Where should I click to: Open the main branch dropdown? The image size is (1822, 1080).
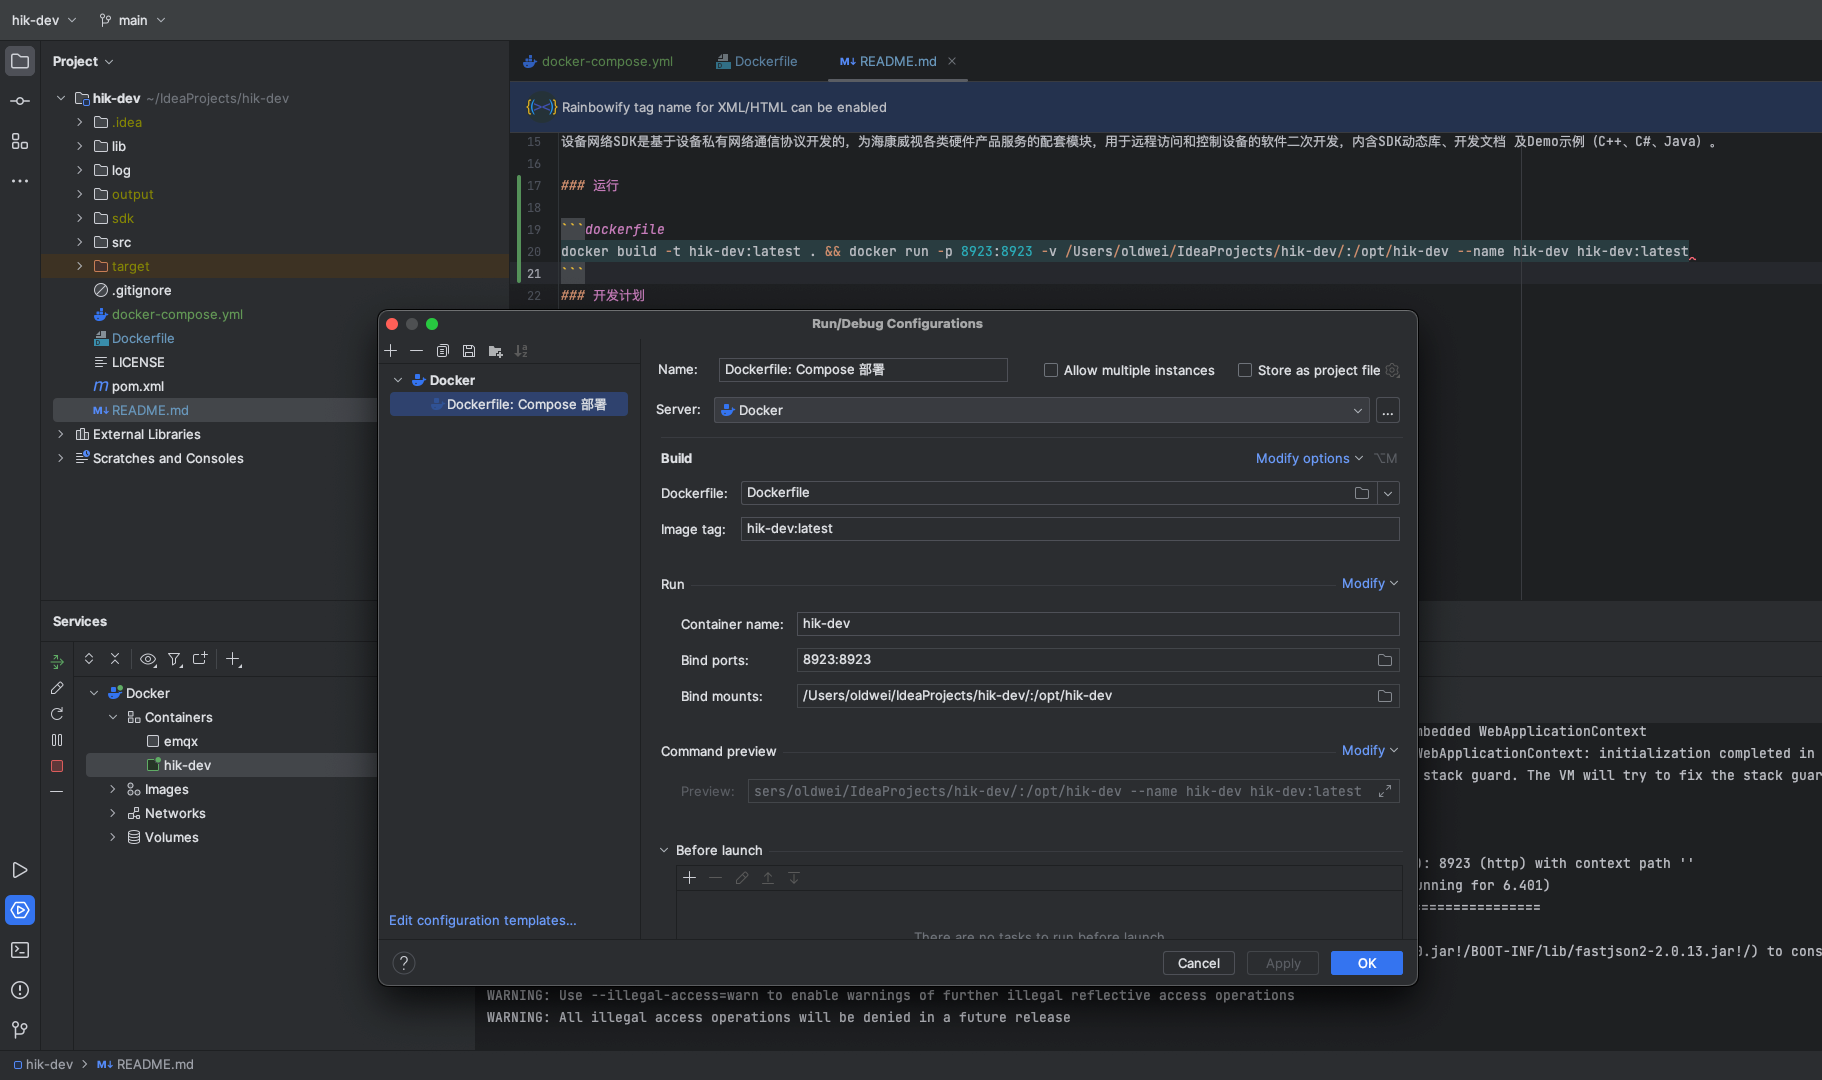pos(132,20)
